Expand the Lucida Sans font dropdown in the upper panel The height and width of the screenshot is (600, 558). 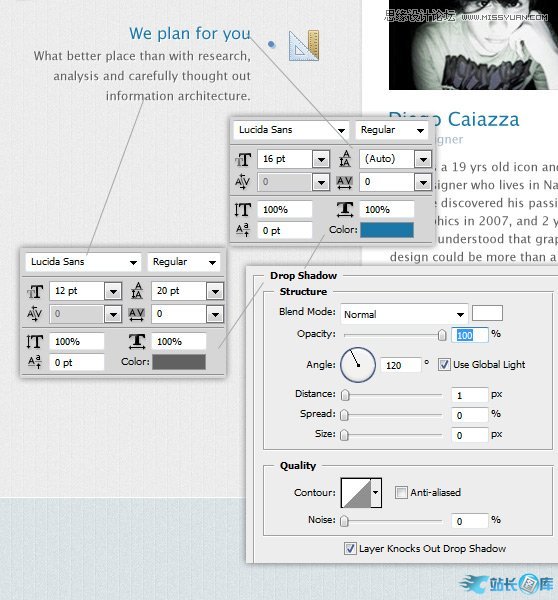(x=291, y=130)
